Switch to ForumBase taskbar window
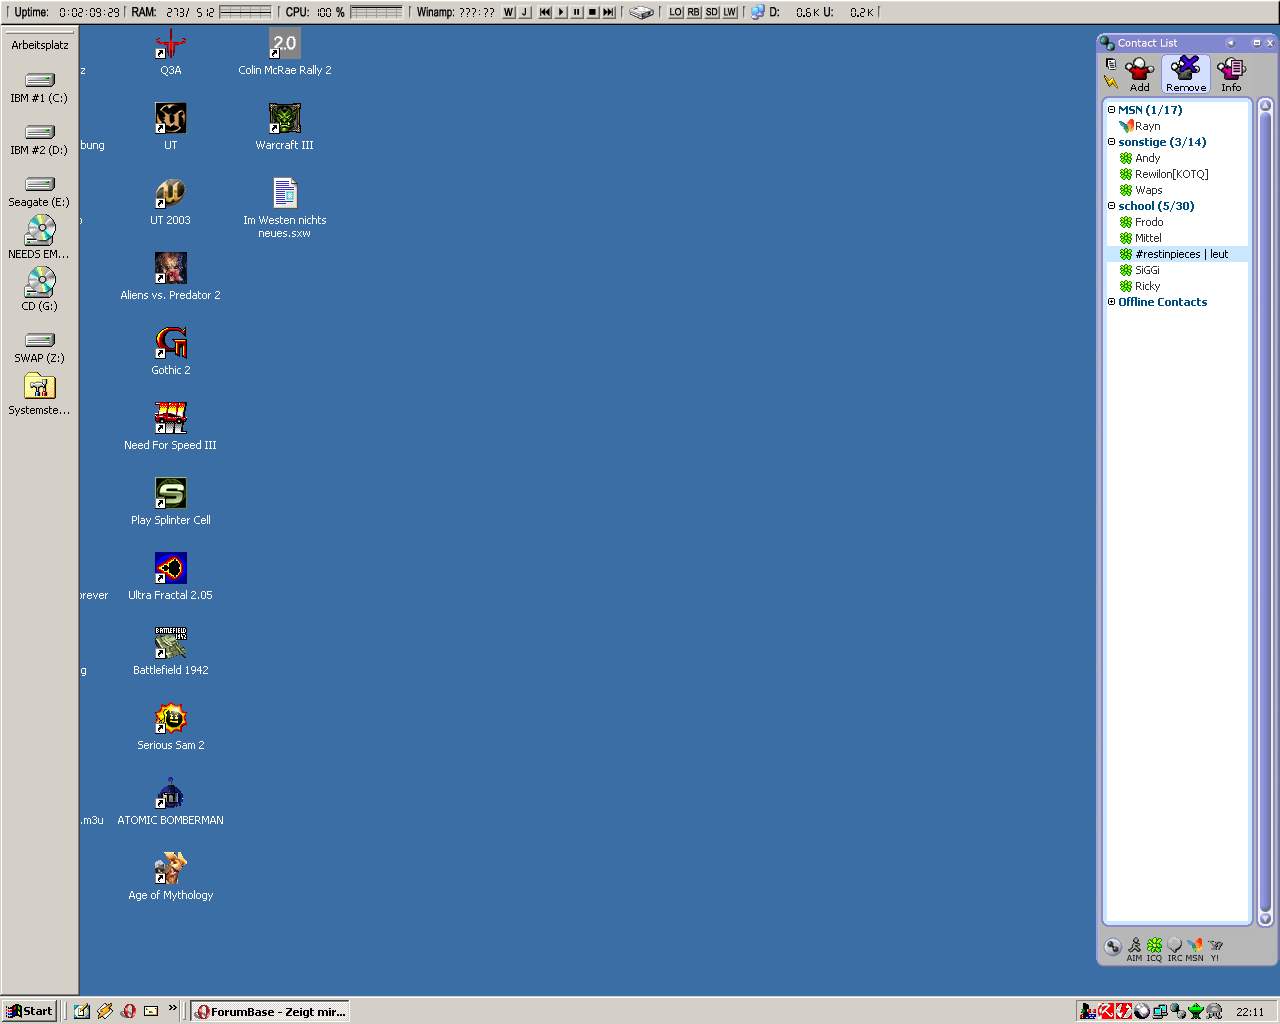This screenshot has height=1024, width=1280. 270,1011
